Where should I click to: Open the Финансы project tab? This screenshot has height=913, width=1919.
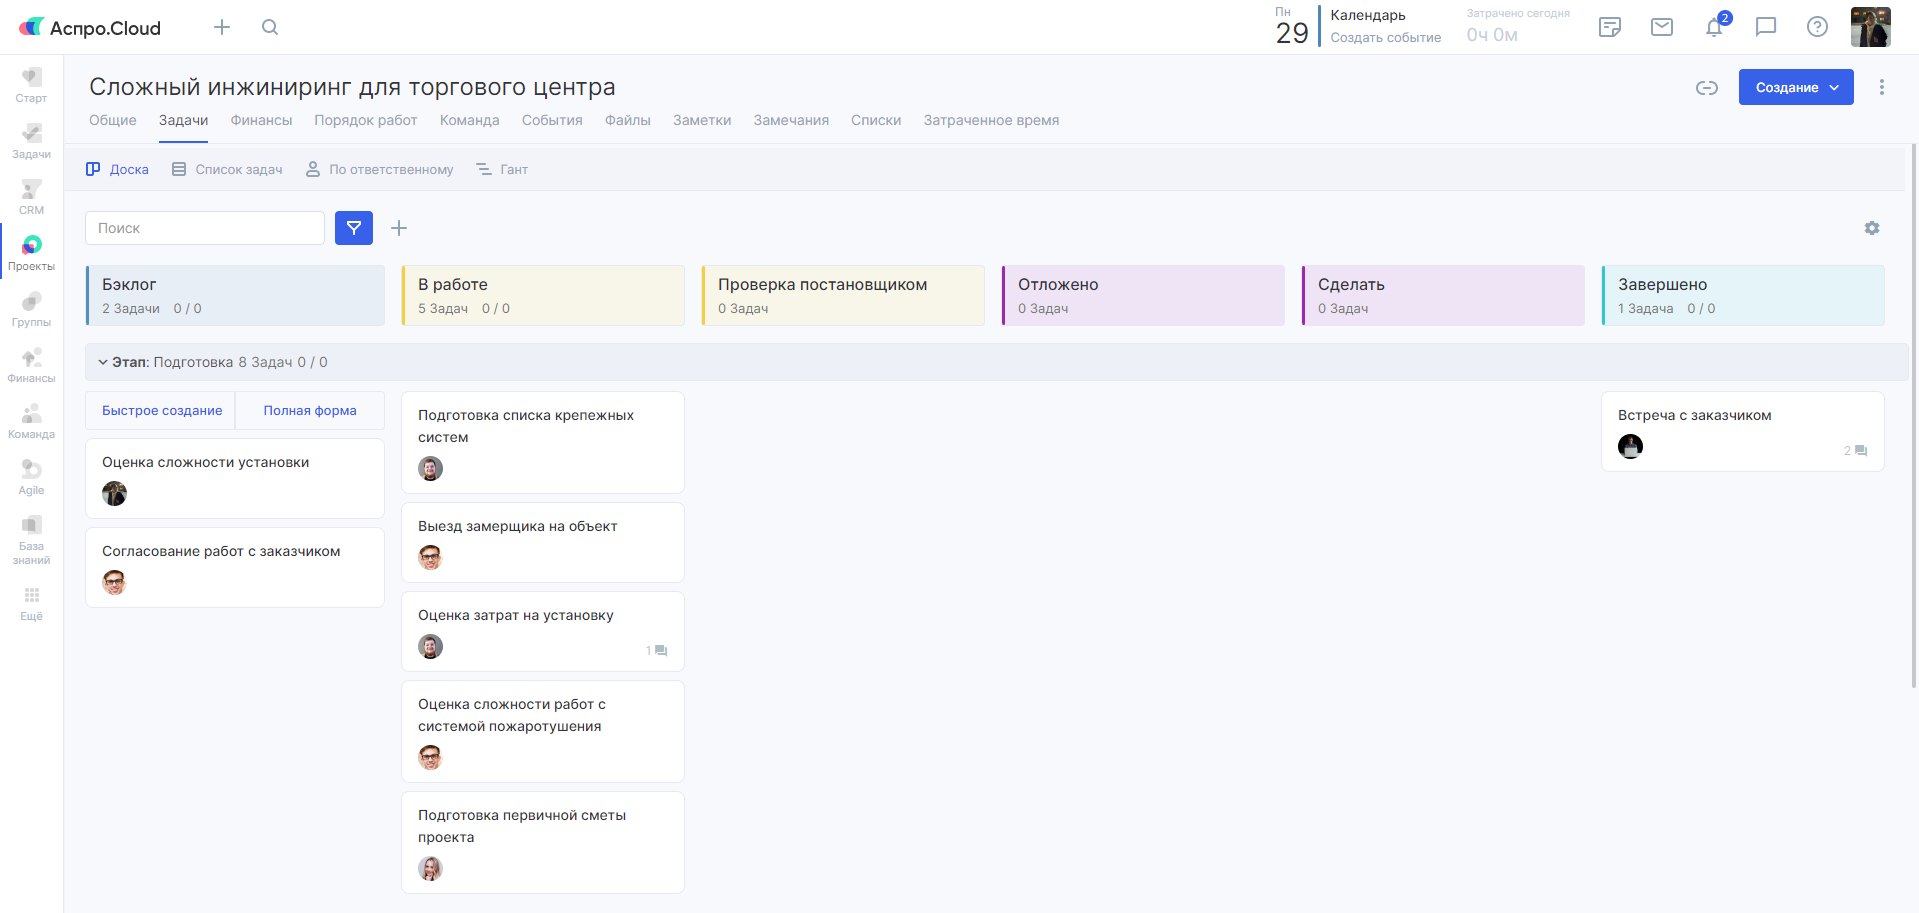[x=261, y=120]
